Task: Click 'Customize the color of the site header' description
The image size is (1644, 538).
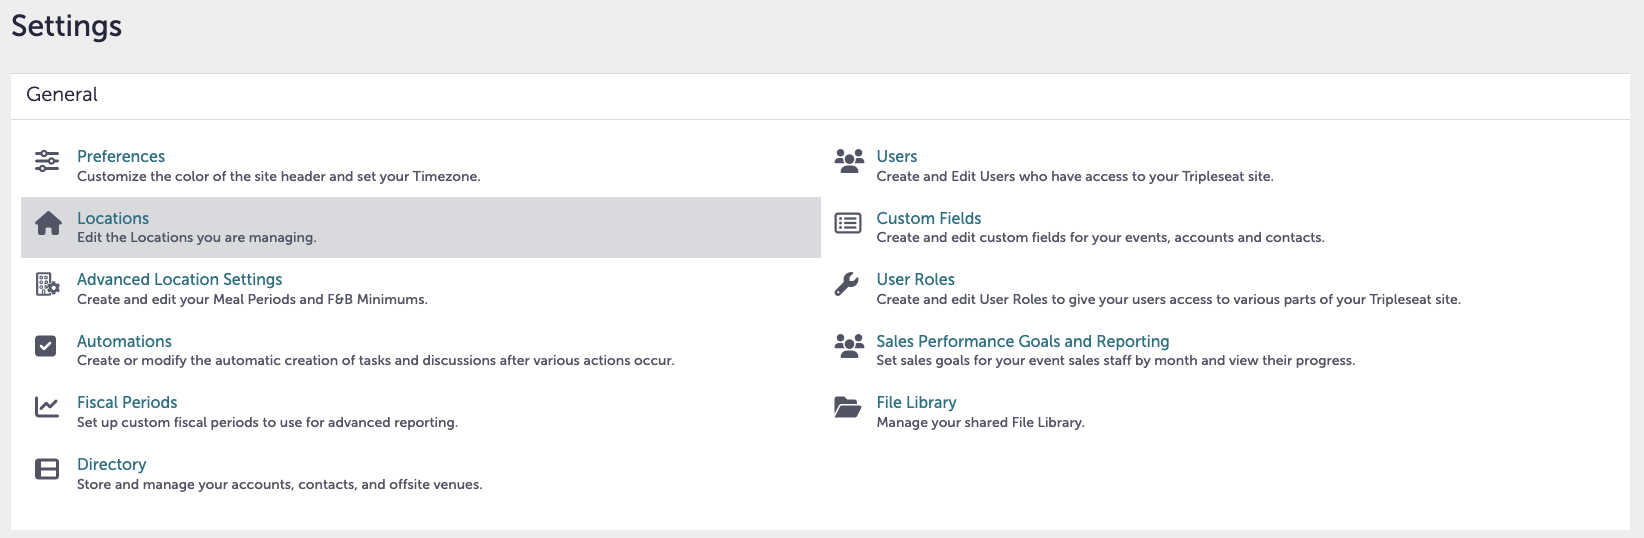Action: click(x=279, y=176)
